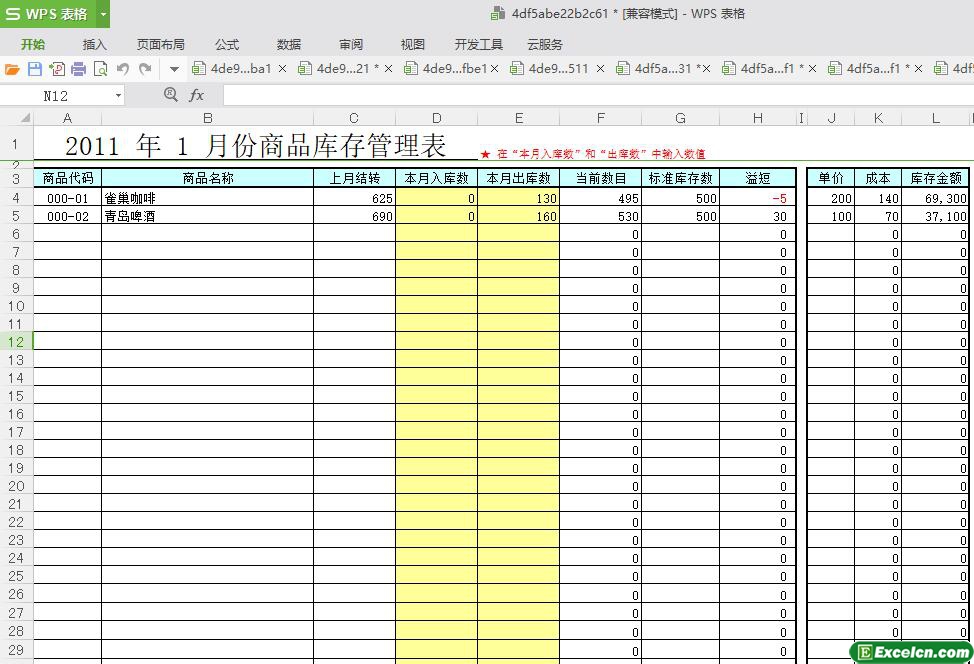
Task: Select the cell with value 625
Action: coord(354,198)
